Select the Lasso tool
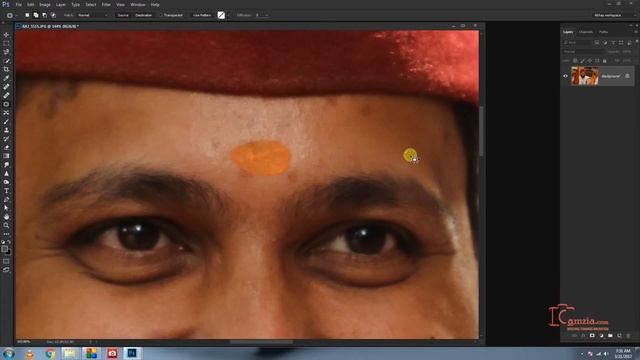 tap(6, 52)
